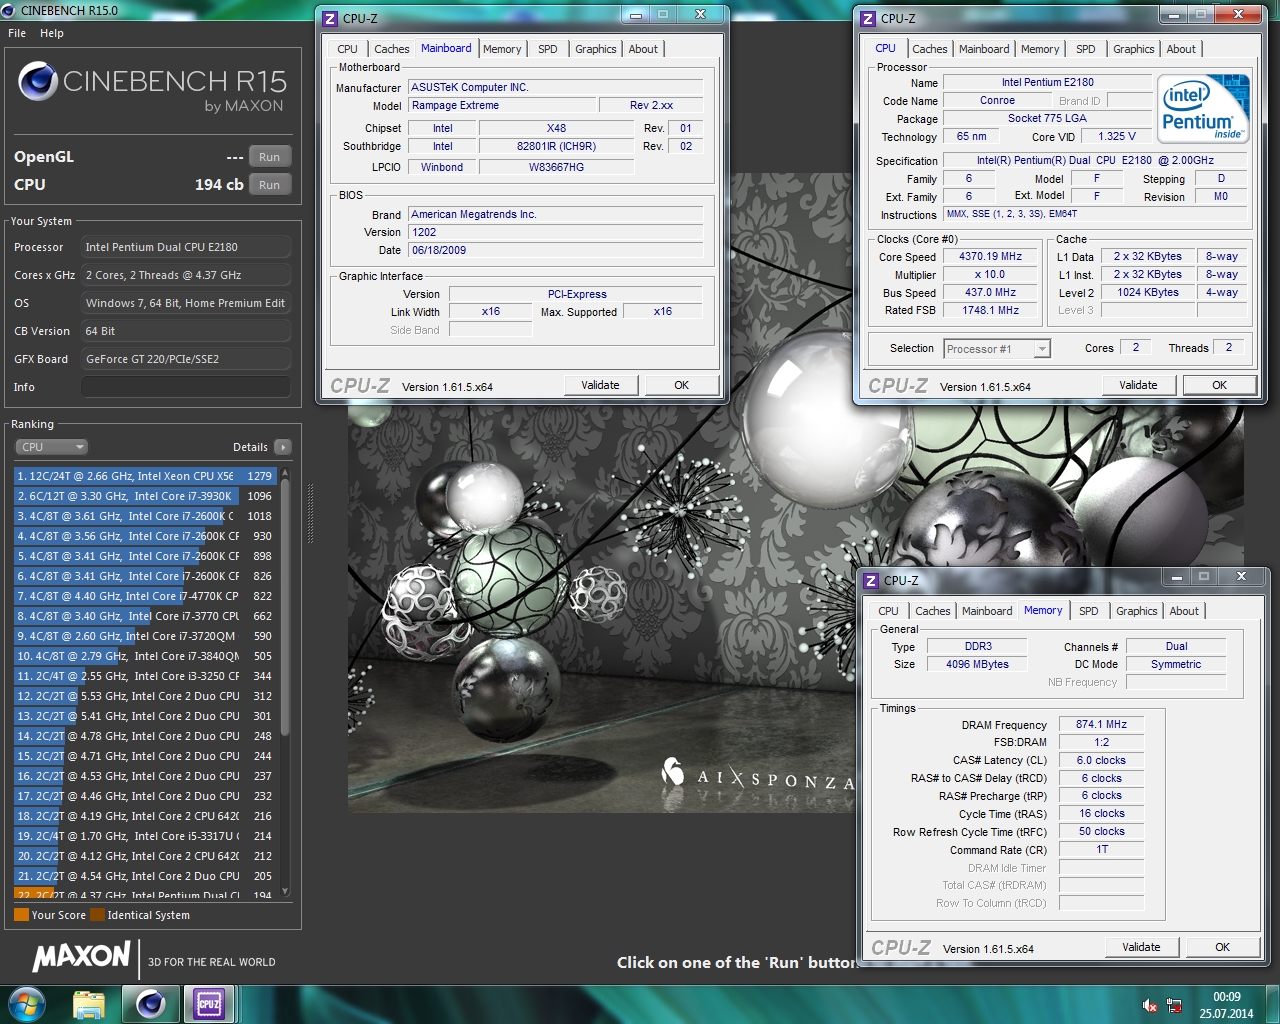1280x1024 pixels.
Task: Click the Identical System legend swatch
Action: click(97, 915)
